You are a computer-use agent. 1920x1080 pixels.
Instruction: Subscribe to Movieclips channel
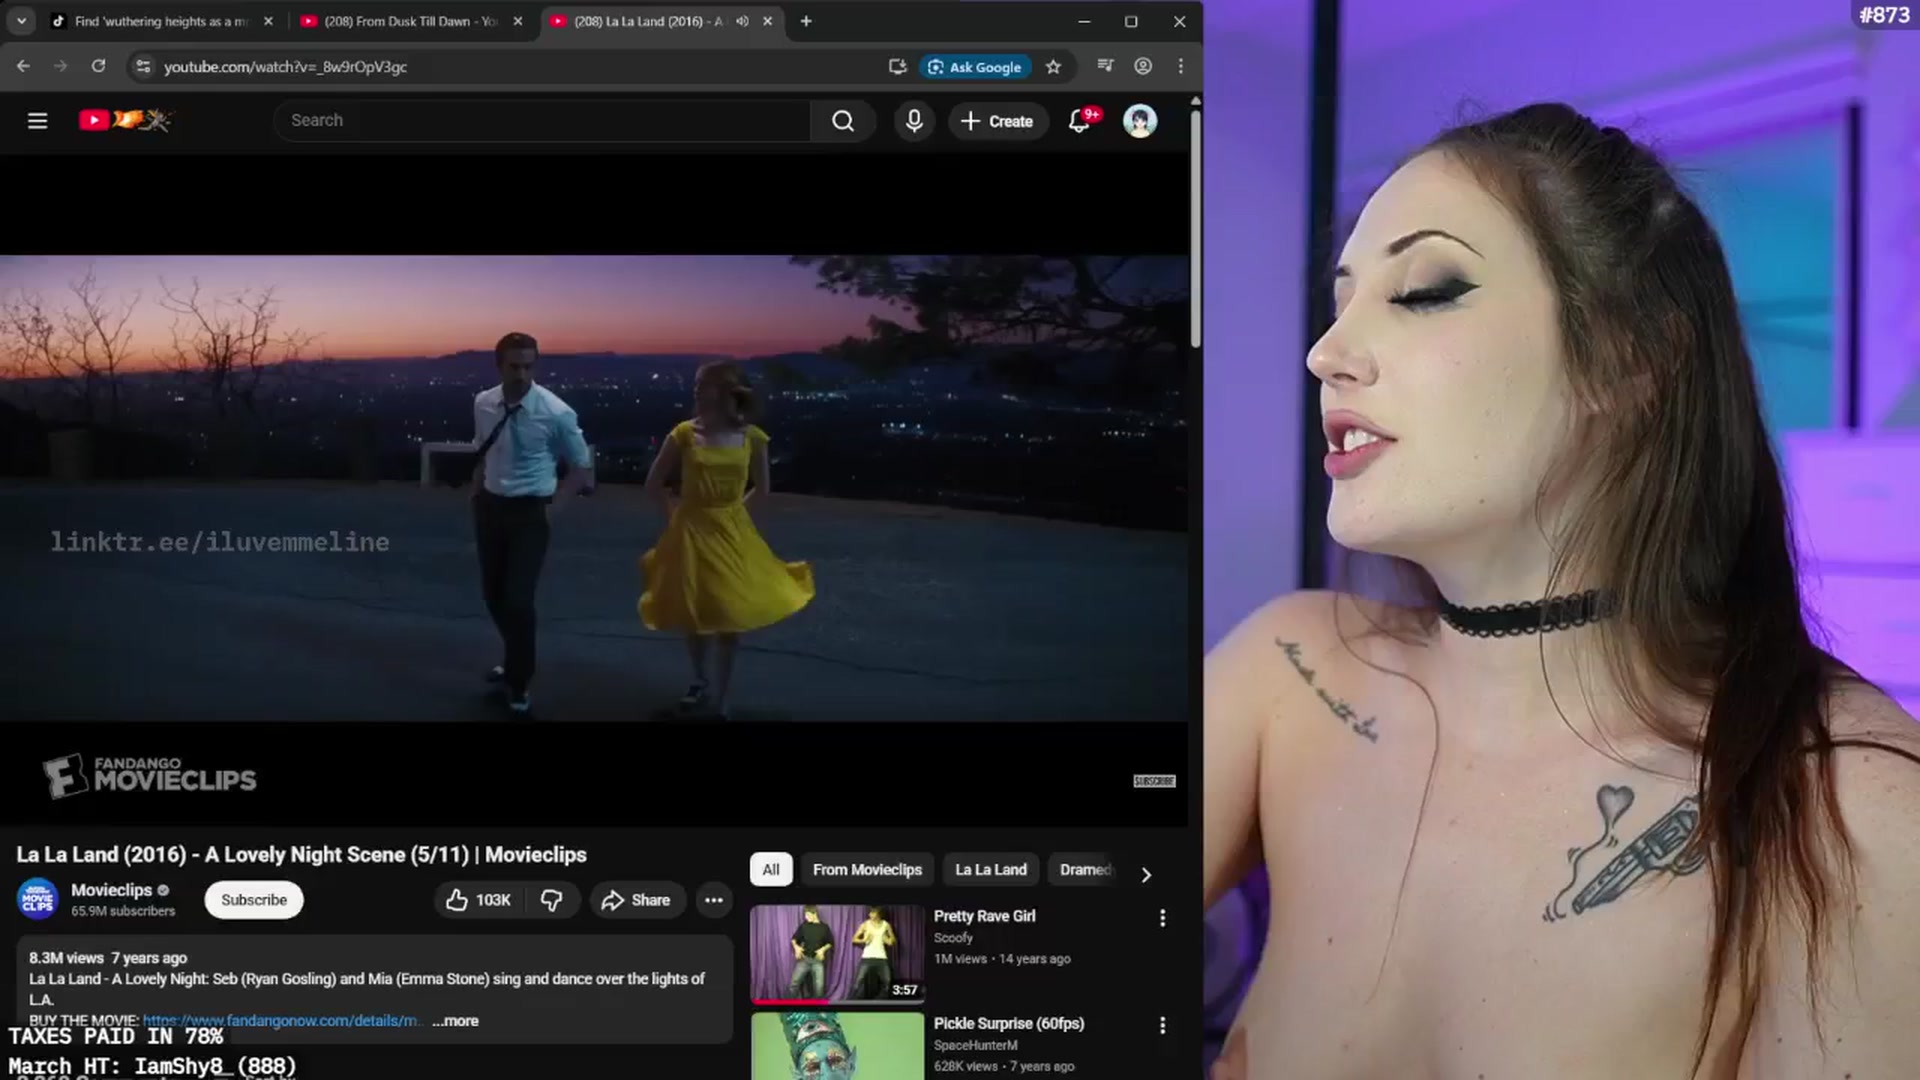[x=254, y=900]
